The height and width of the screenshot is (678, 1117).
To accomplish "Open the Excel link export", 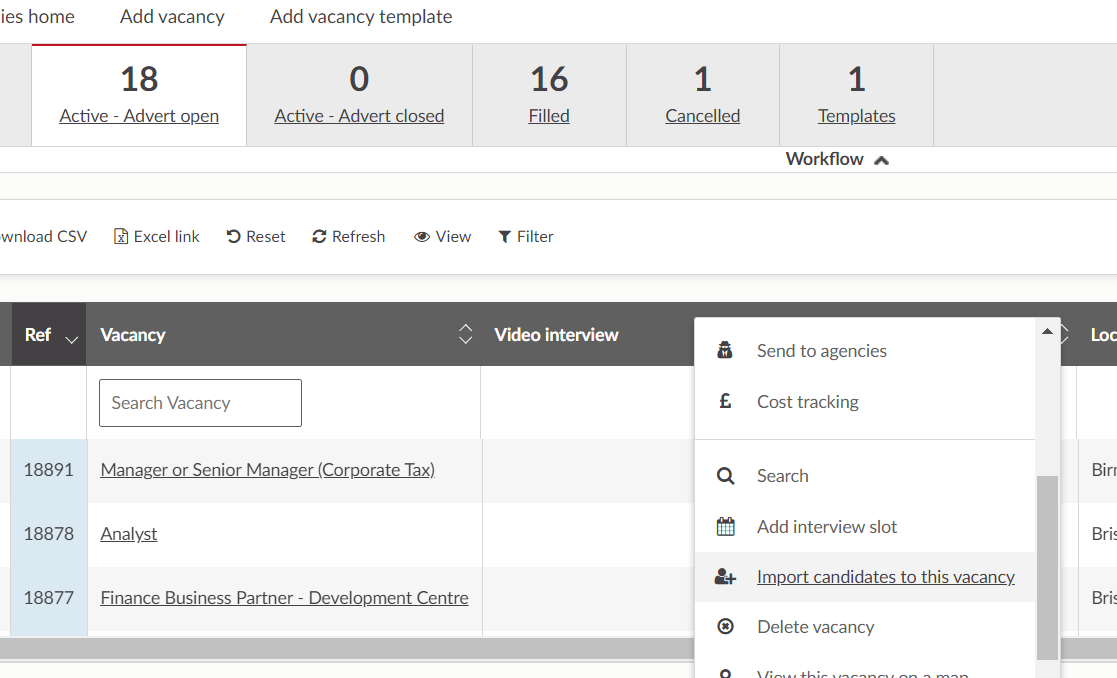I will point(157,237).
